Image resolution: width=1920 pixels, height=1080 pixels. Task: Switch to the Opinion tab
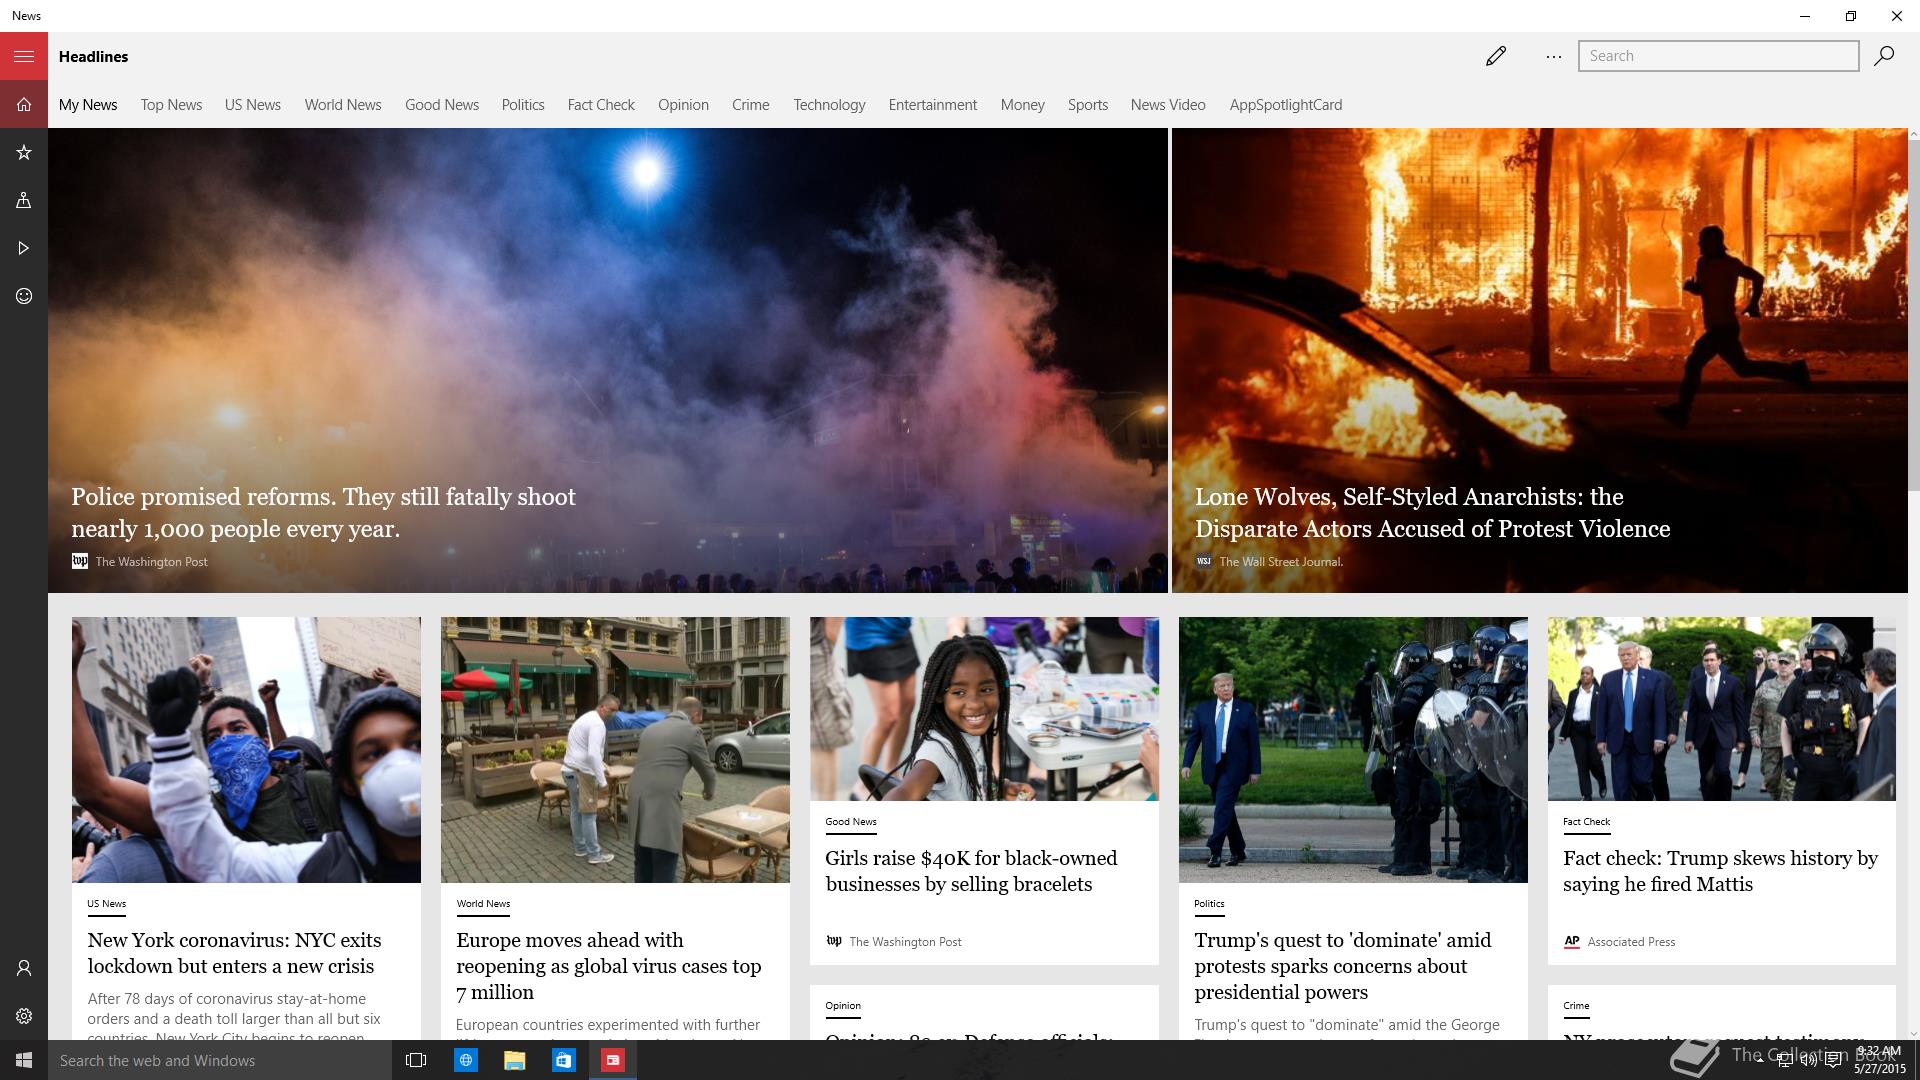coord(683,104)
